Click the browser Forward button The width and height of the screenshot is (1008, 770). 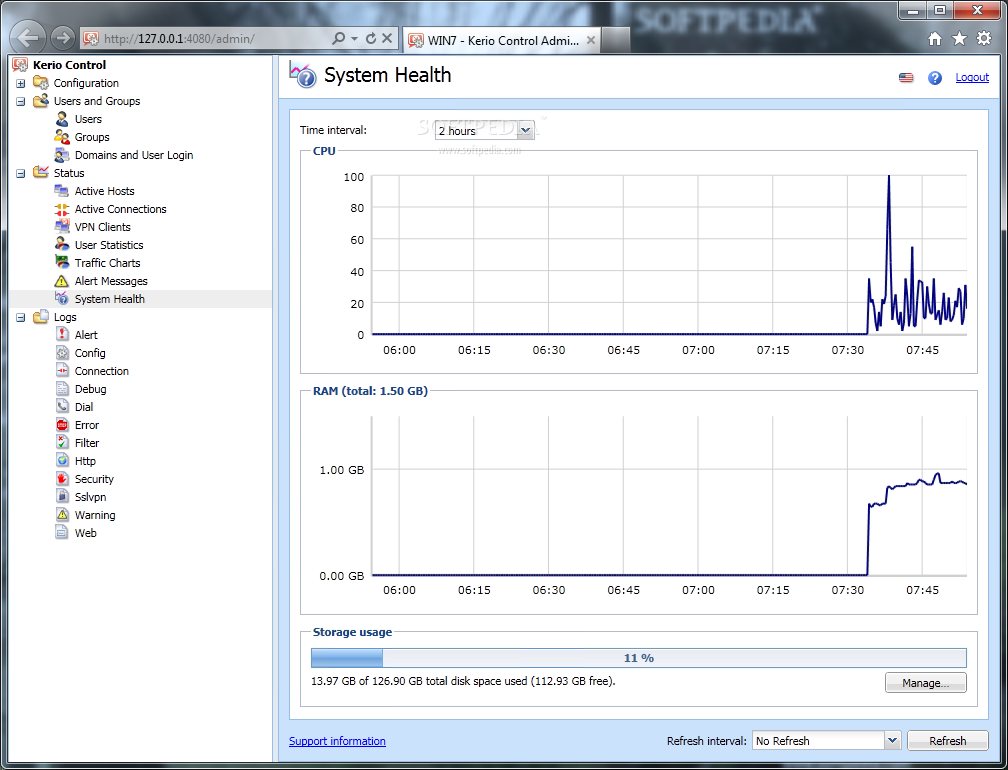[62, 38]
